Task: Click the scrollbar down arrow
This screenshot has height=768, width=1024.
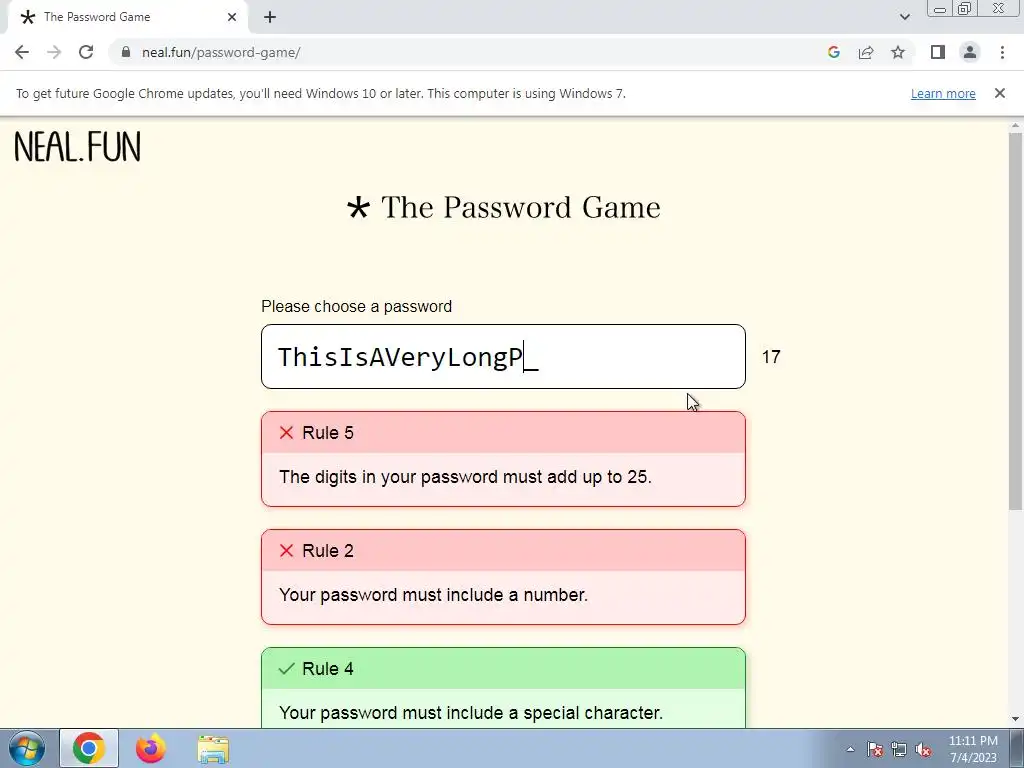Action: click(1016, 719)
